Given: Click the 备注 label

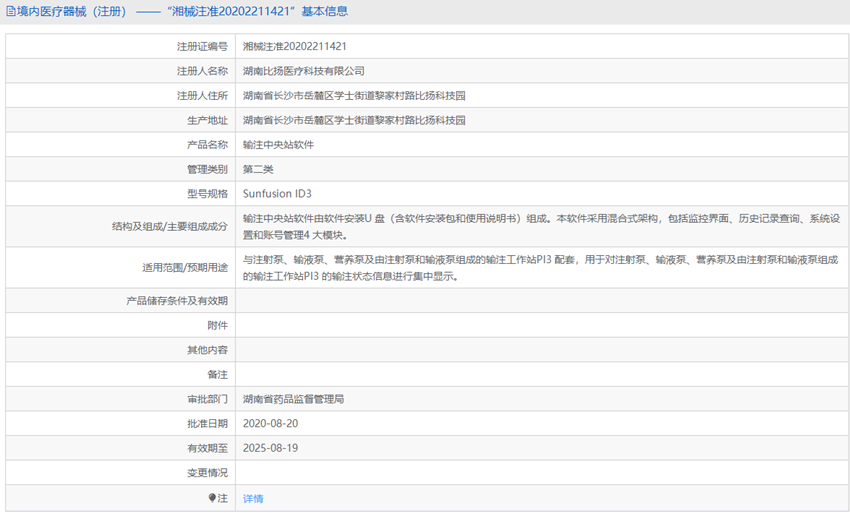Looking at the screenshot, I should pos(217,375).
